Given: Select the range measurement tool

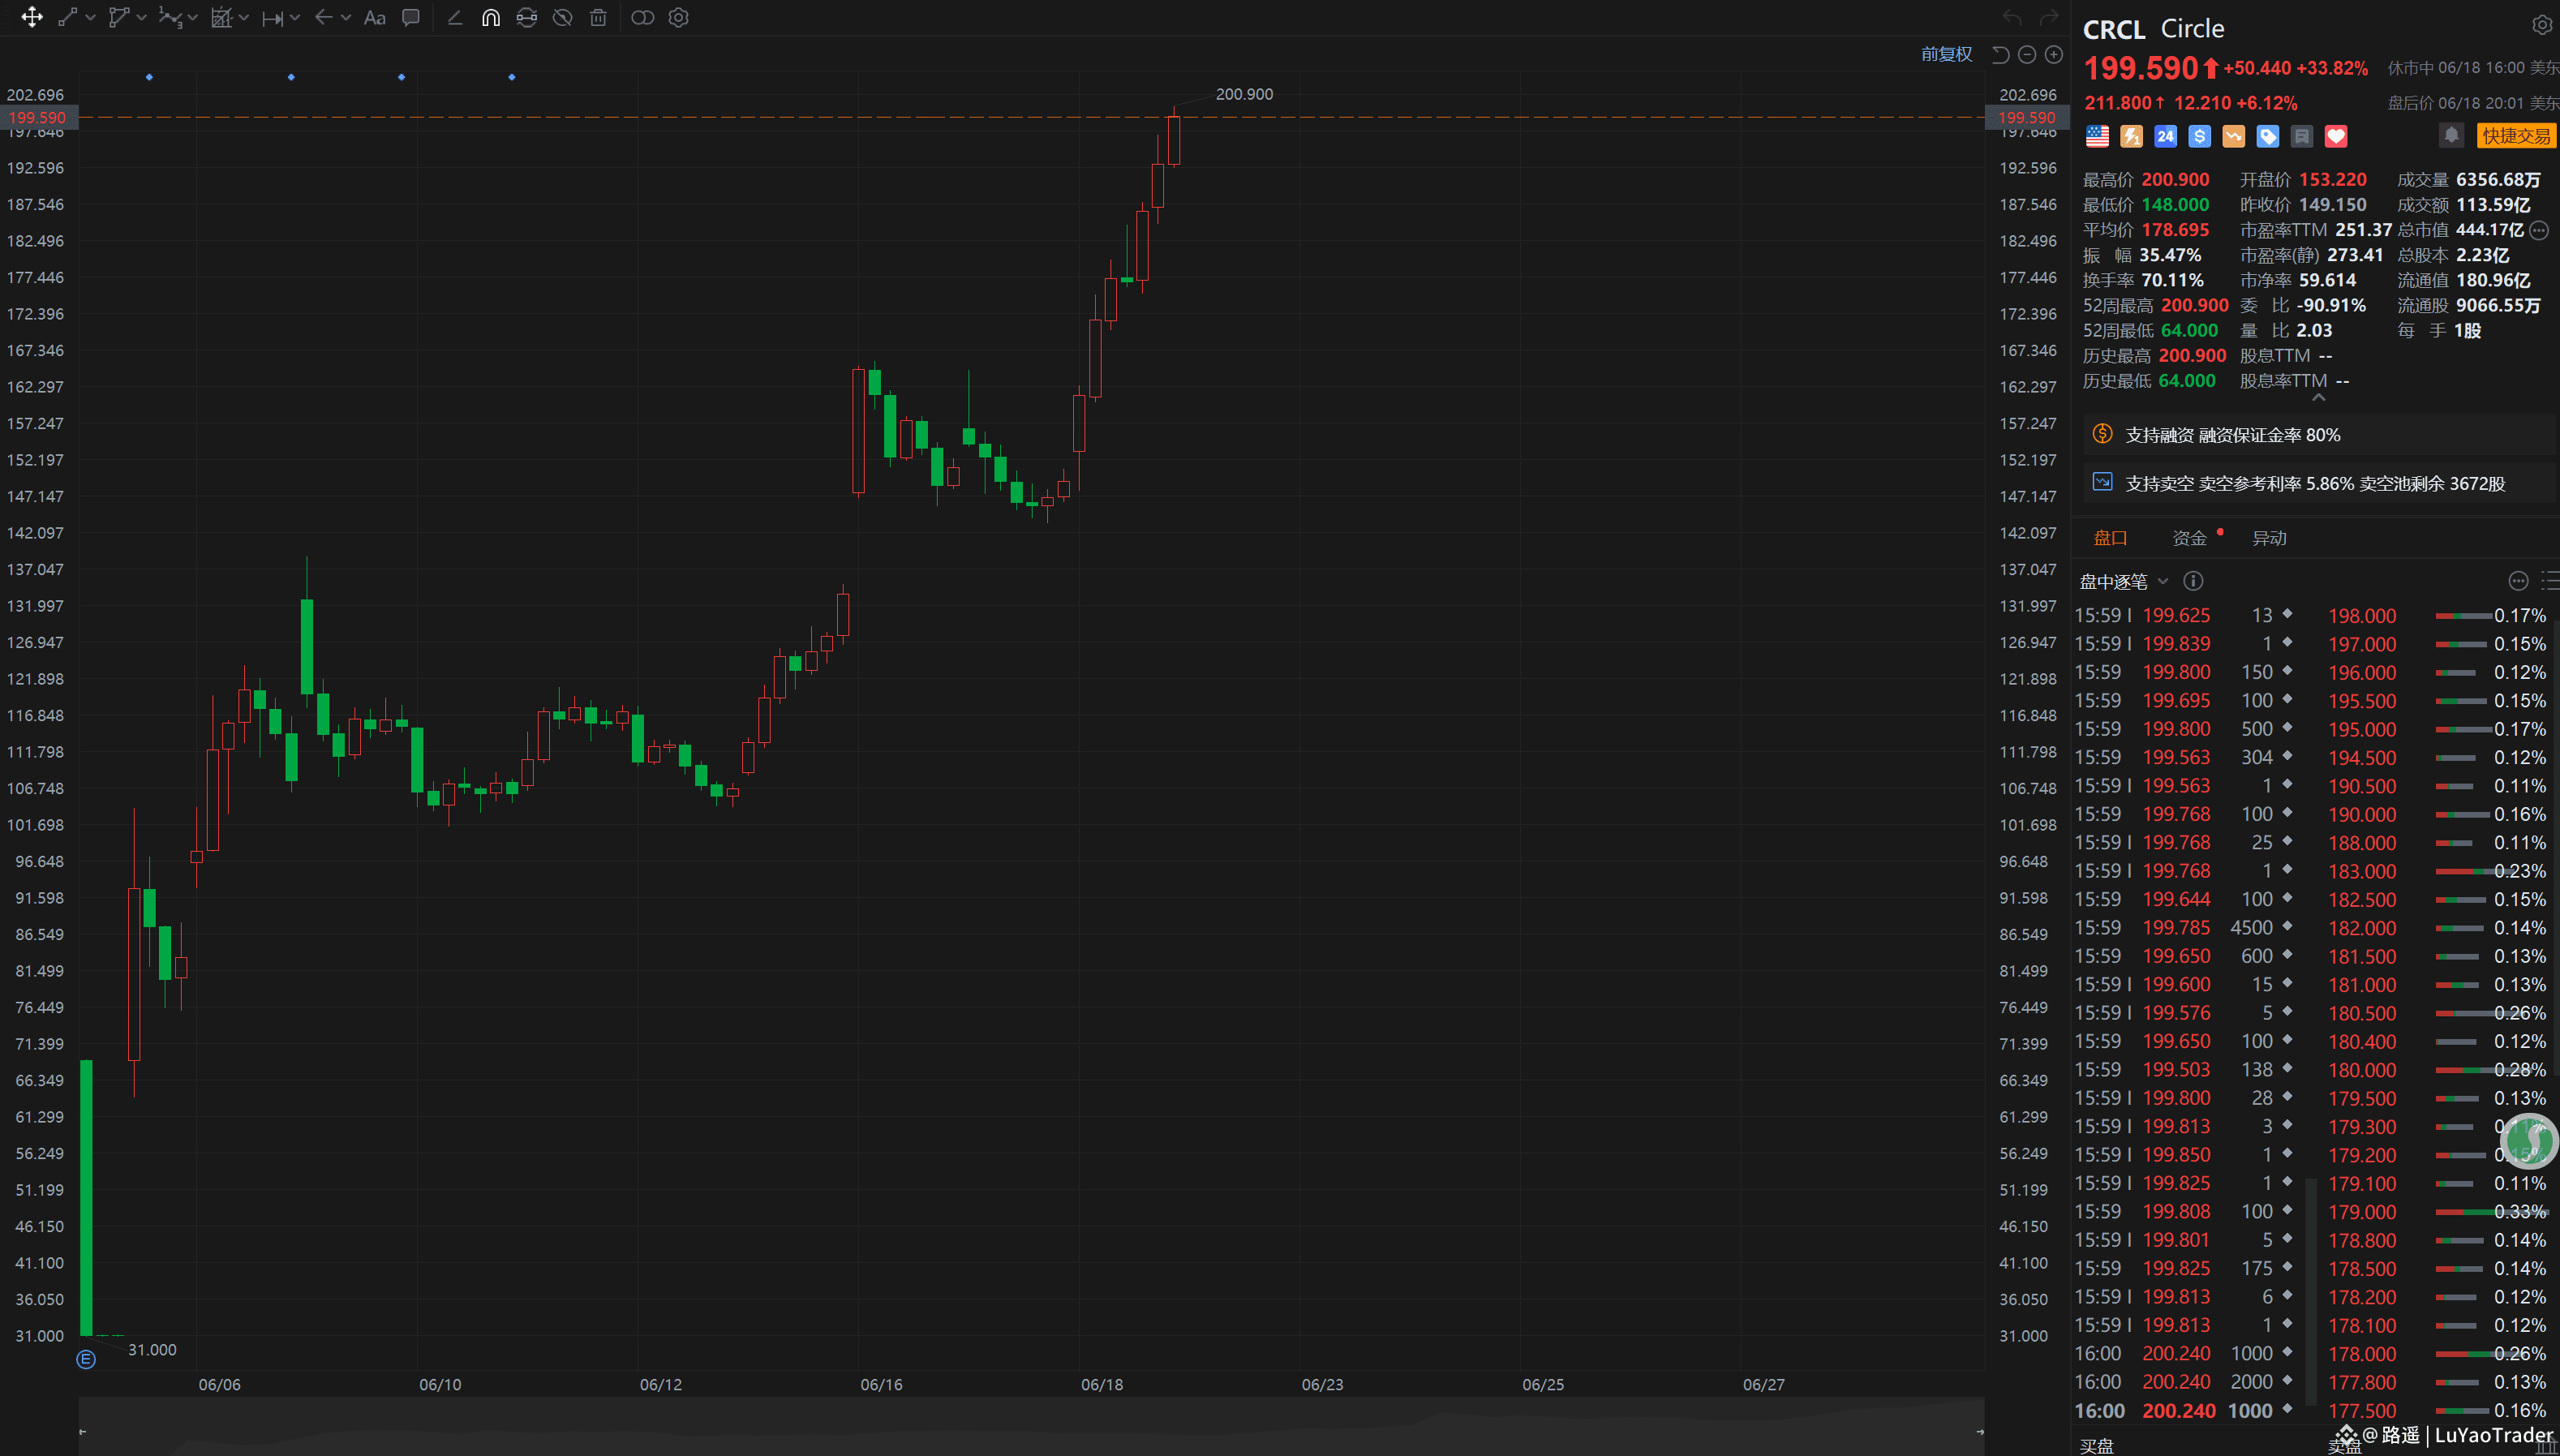Looking at the screenshot, I should point(272,18).
